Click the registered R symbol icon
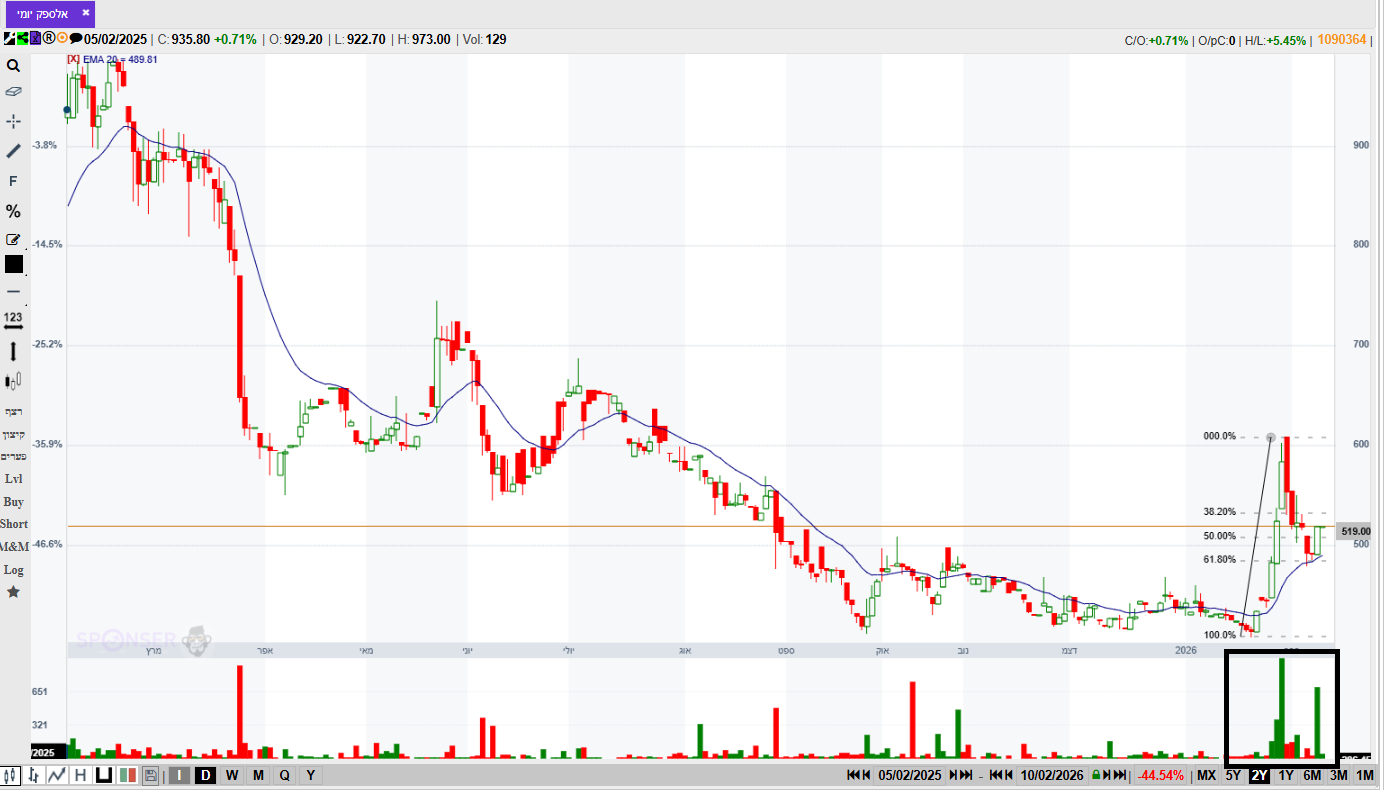The width and height of the screenshot is (1384, 792). [48, 39]
